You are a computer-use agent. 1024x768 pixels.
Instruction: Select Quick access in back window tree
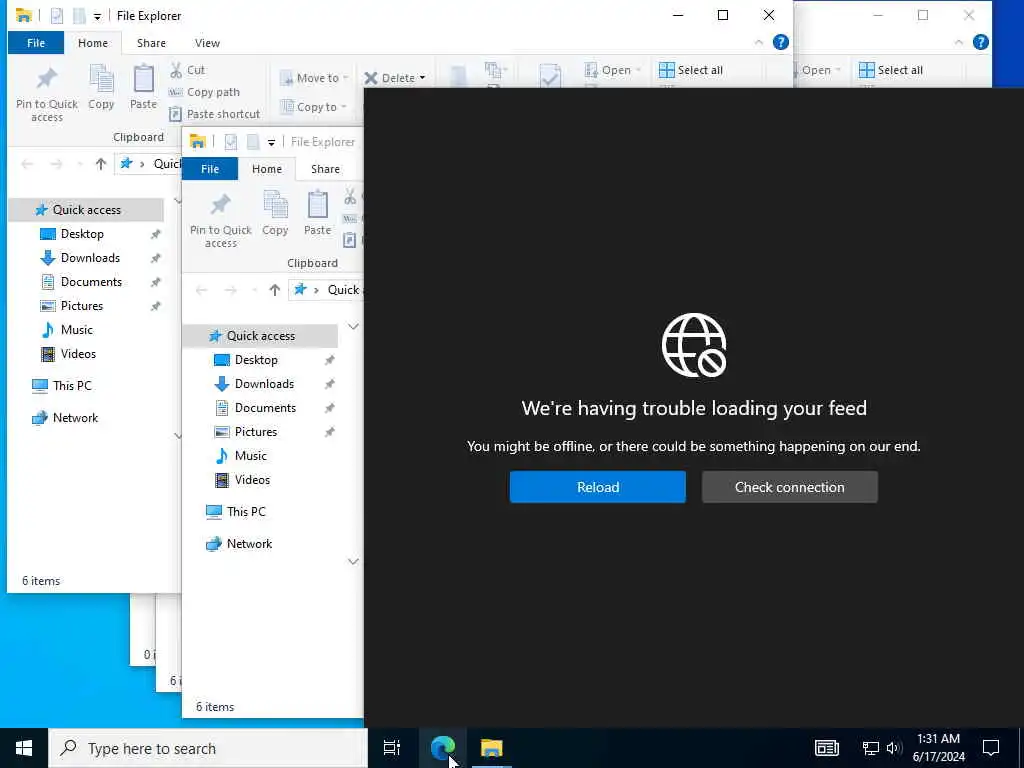tap(86, 210)
